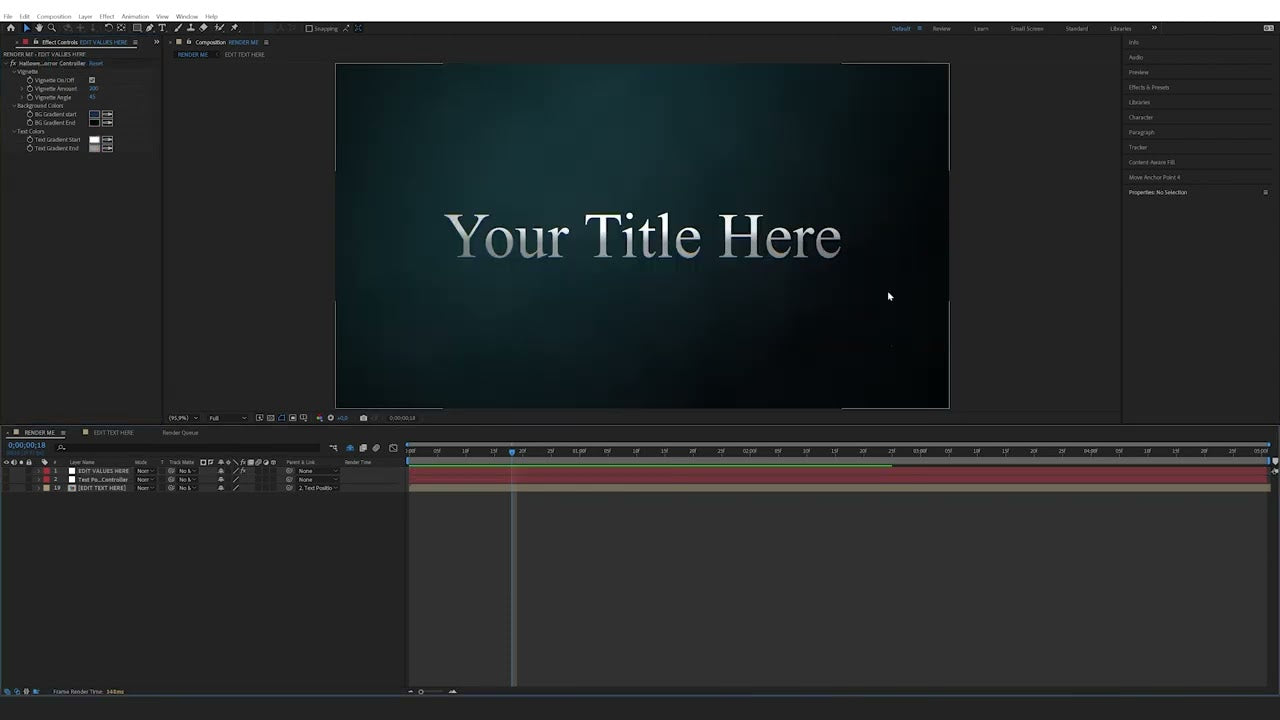The height and width of the screenshot is (720, 1280).
Task: Select the Brush tool
Action: (178, 28)
